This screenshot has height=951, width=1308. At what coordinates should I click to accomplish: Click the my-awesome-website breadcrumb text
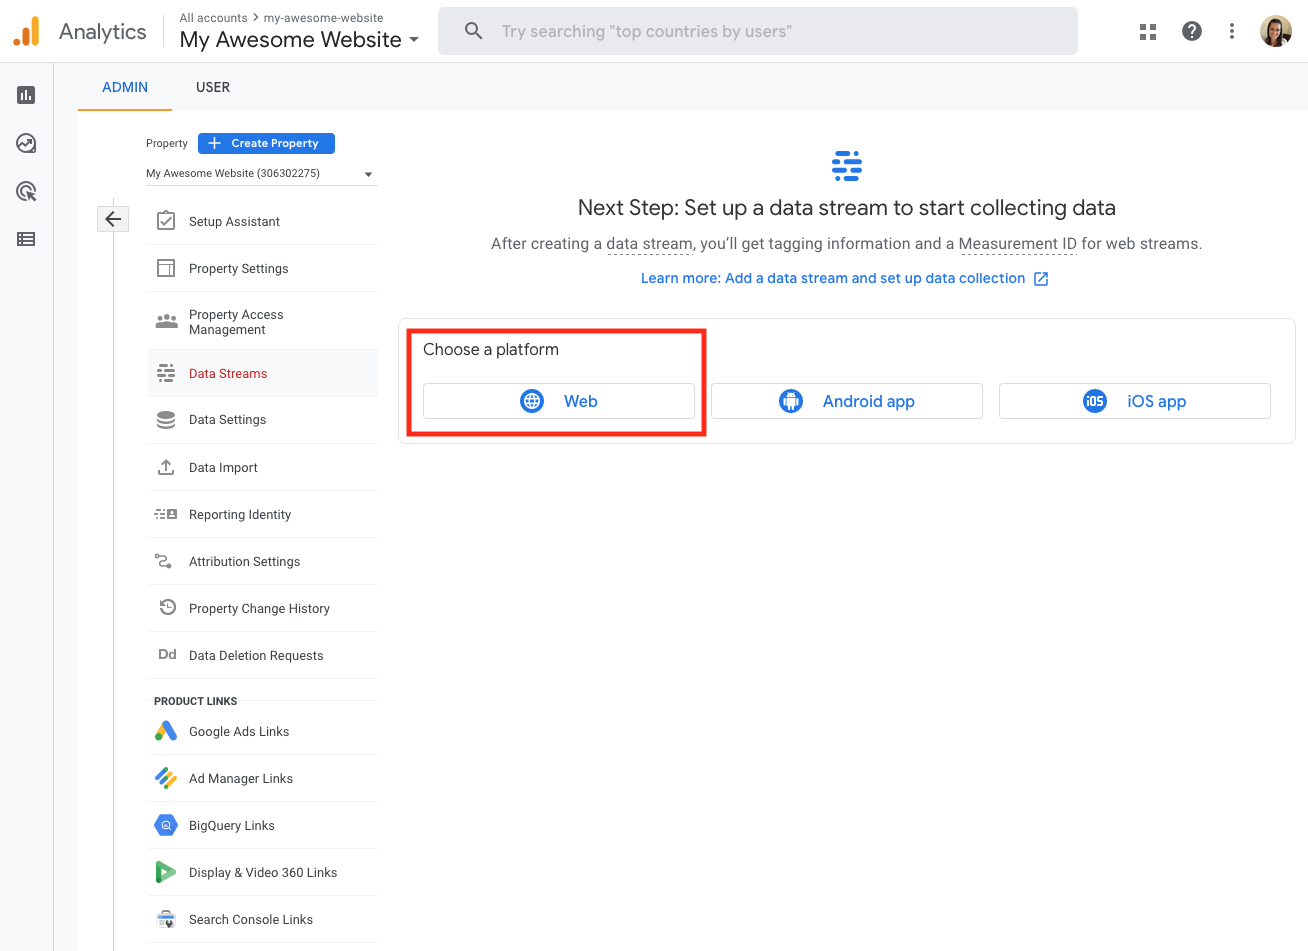(323, 18)
